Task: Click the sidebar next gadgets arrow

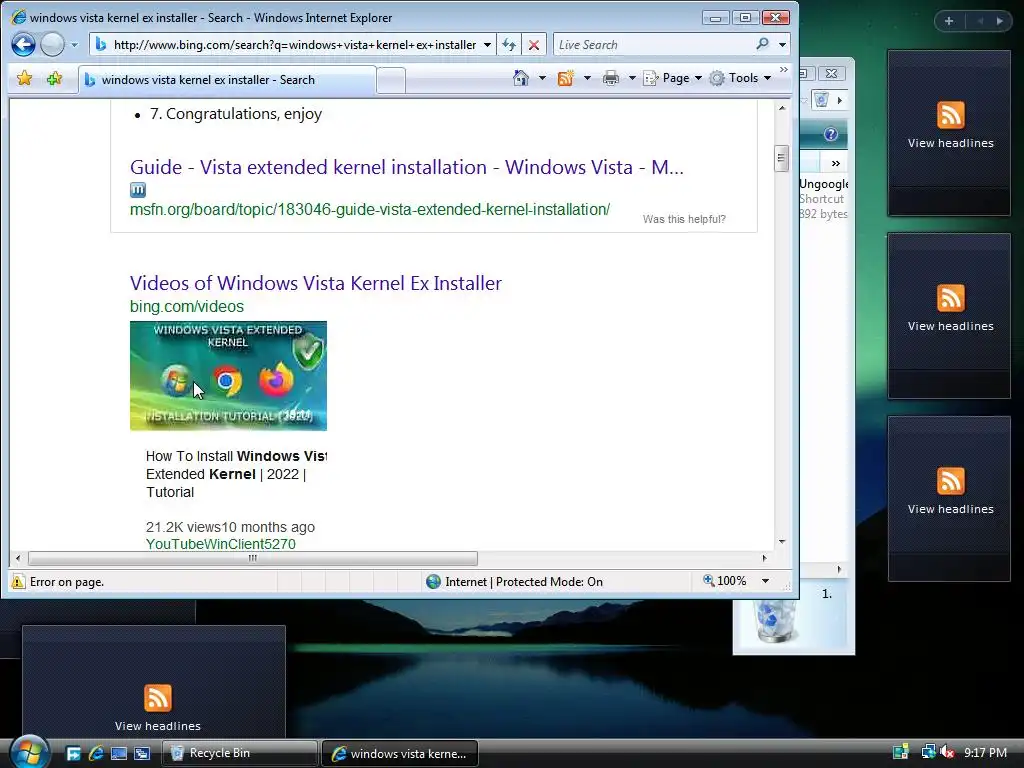Action: pos(999,21)
